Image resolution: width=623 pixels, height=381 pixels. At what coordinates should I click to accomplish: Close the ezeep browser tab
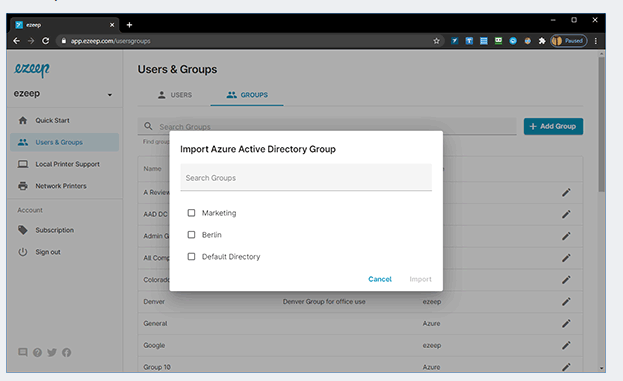(112, 25)
